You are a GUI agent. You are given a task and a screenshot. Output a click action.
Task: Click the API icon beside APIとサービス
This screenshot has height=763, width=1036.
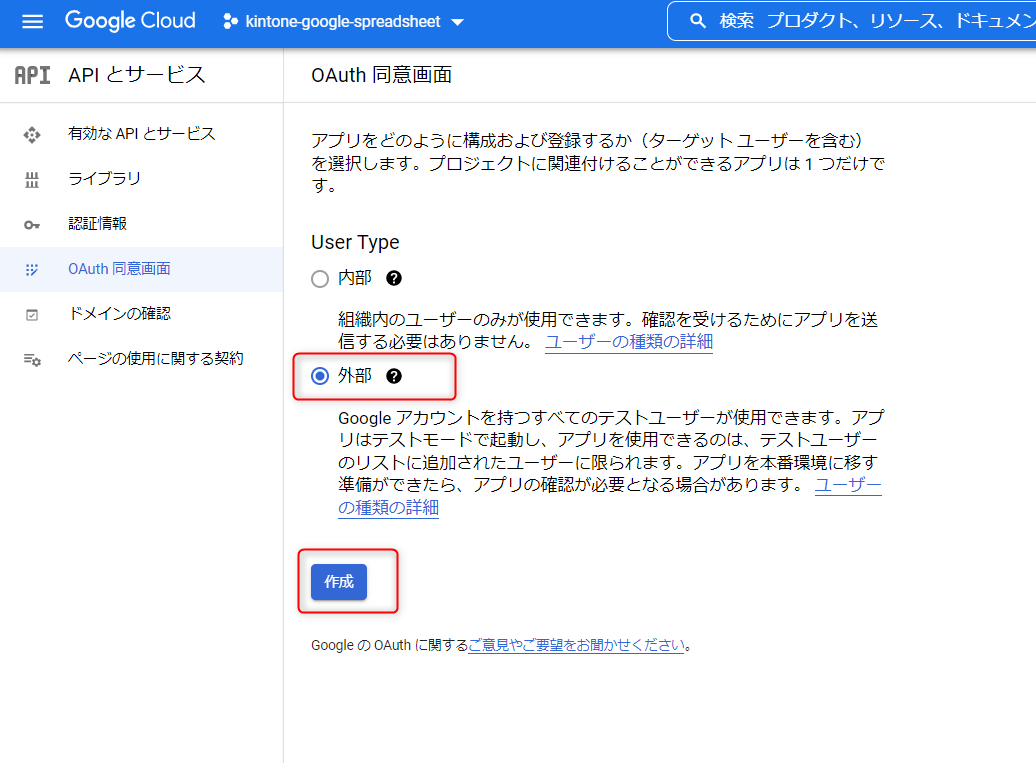pos(32,75)
